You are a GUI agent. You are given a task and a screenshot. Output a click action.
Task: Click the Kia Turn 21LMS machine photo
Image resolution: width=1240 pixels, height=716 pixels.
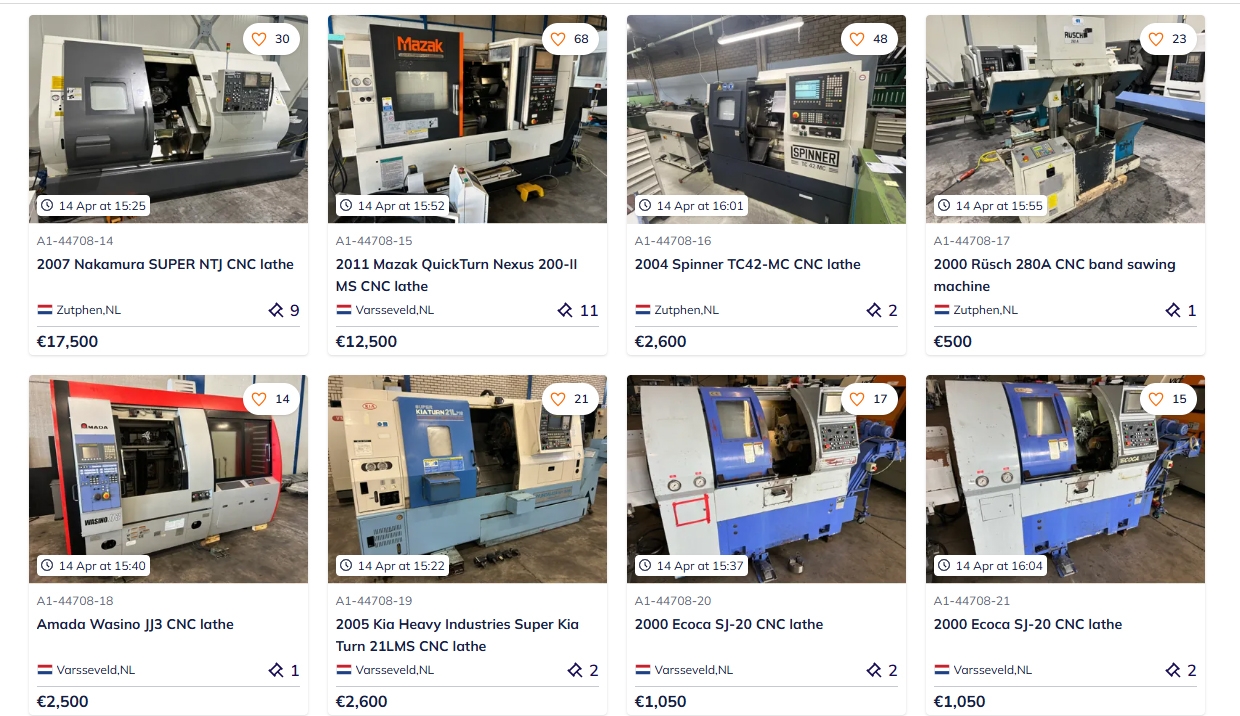[x=467, y=479]
